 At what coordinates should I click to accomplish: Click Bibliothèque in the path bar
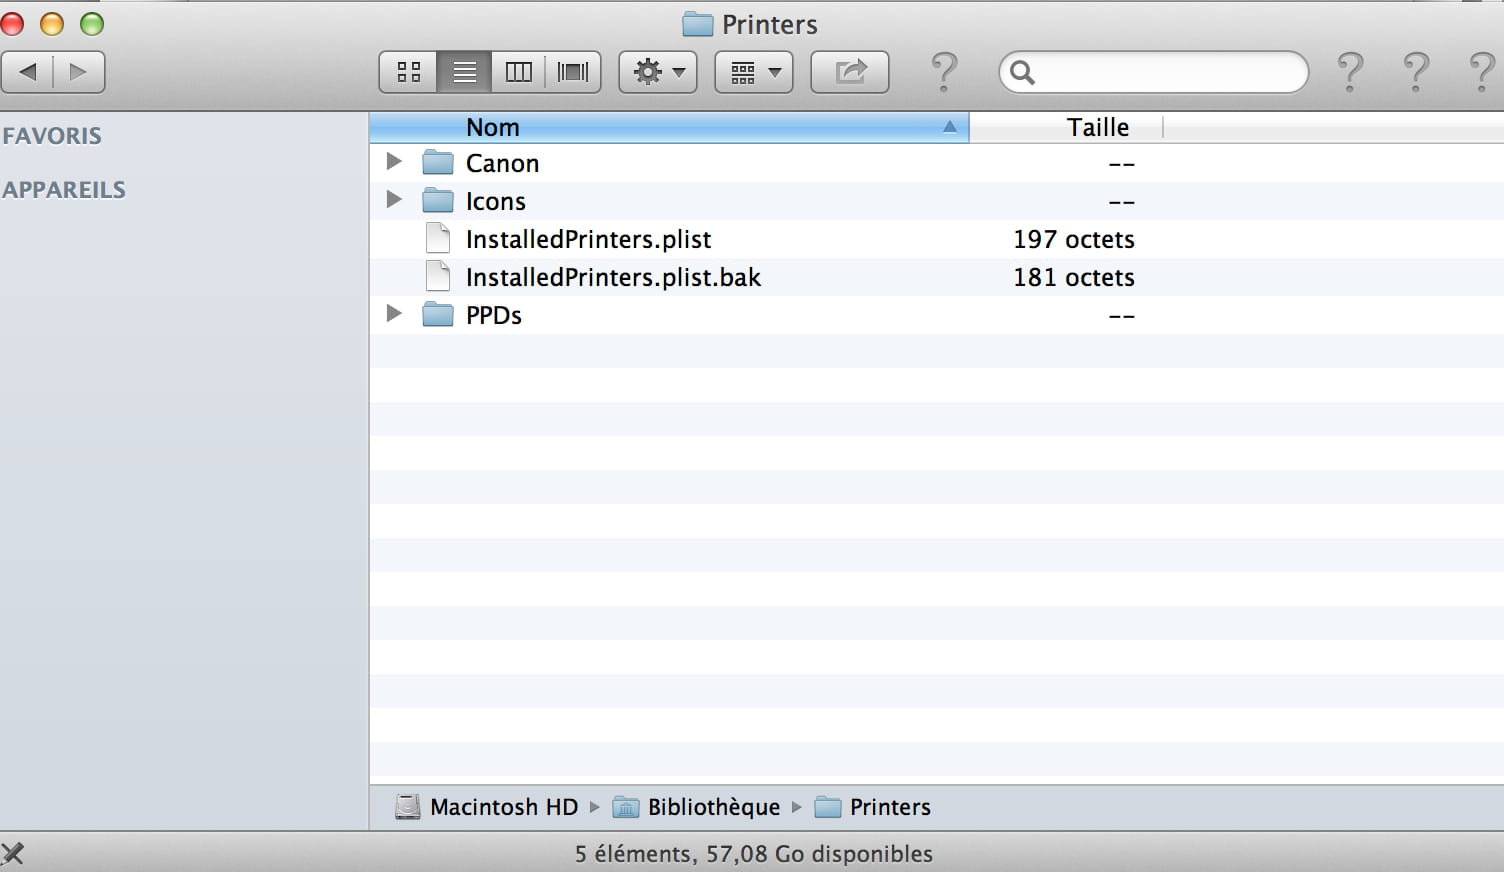pos(712,807)
